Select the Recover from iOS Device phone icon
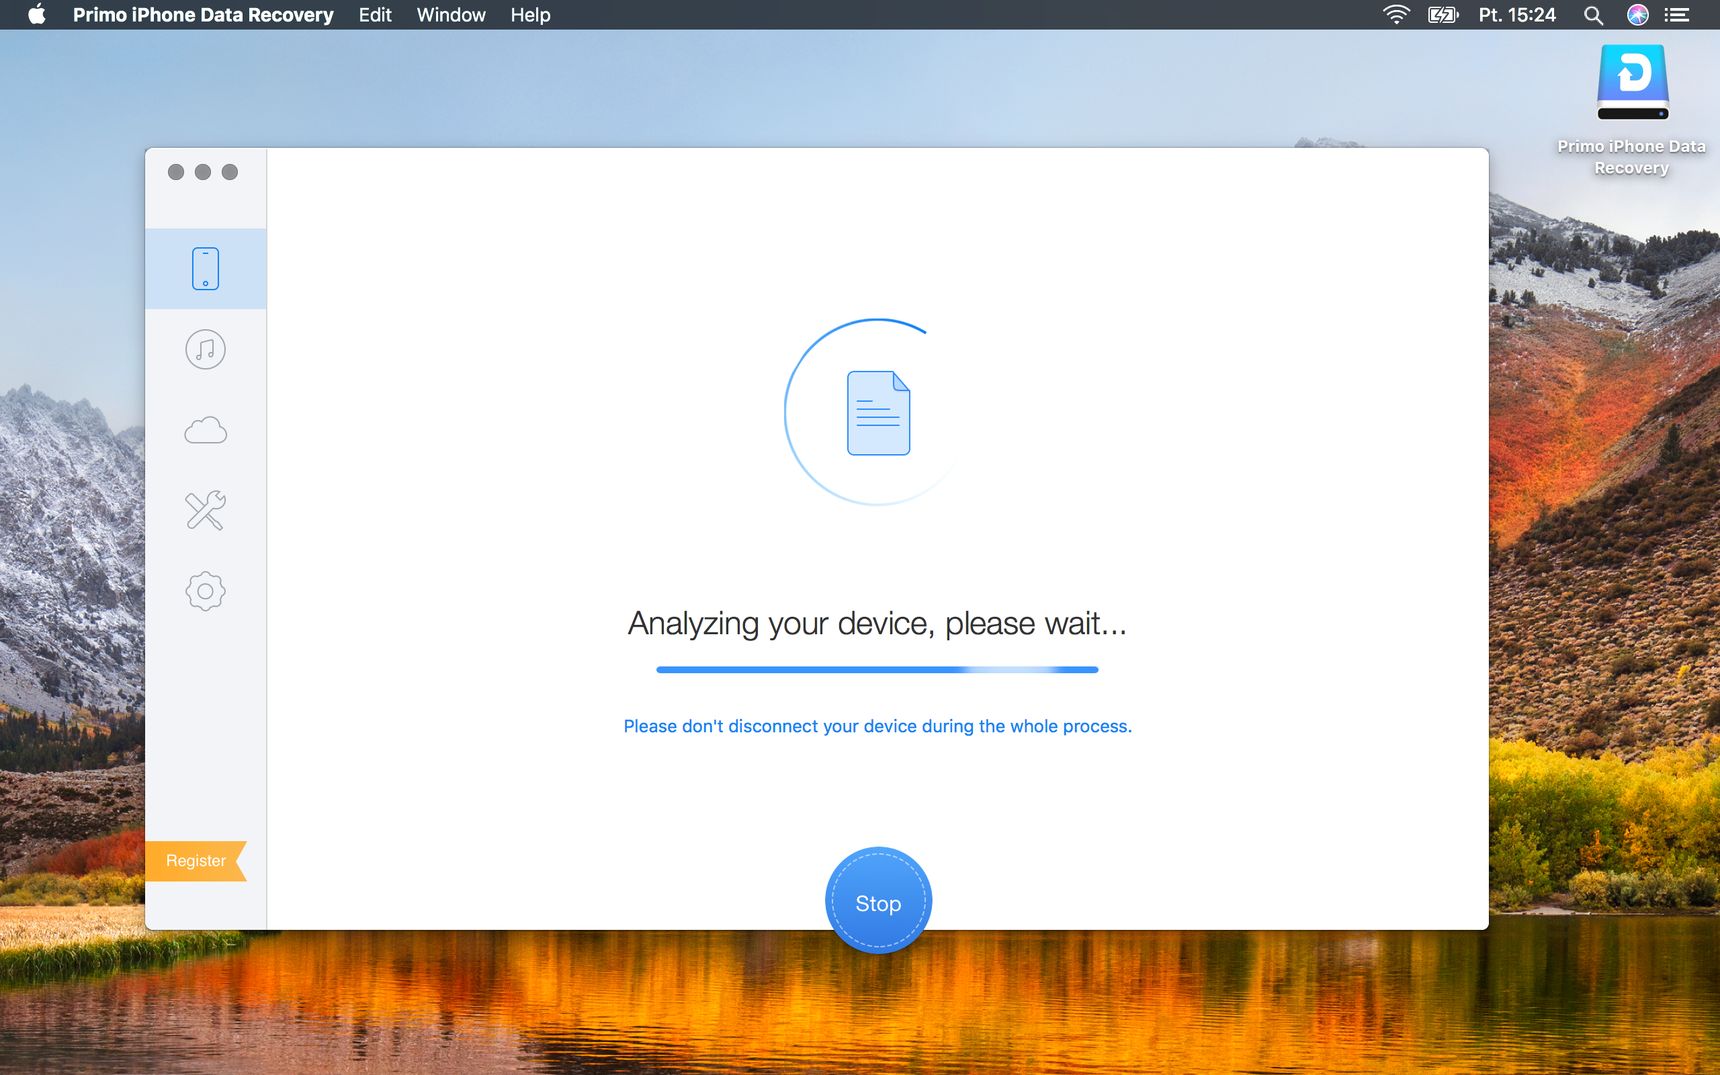The width and height of the screenshot is (1720, 1075). (205, 269)
